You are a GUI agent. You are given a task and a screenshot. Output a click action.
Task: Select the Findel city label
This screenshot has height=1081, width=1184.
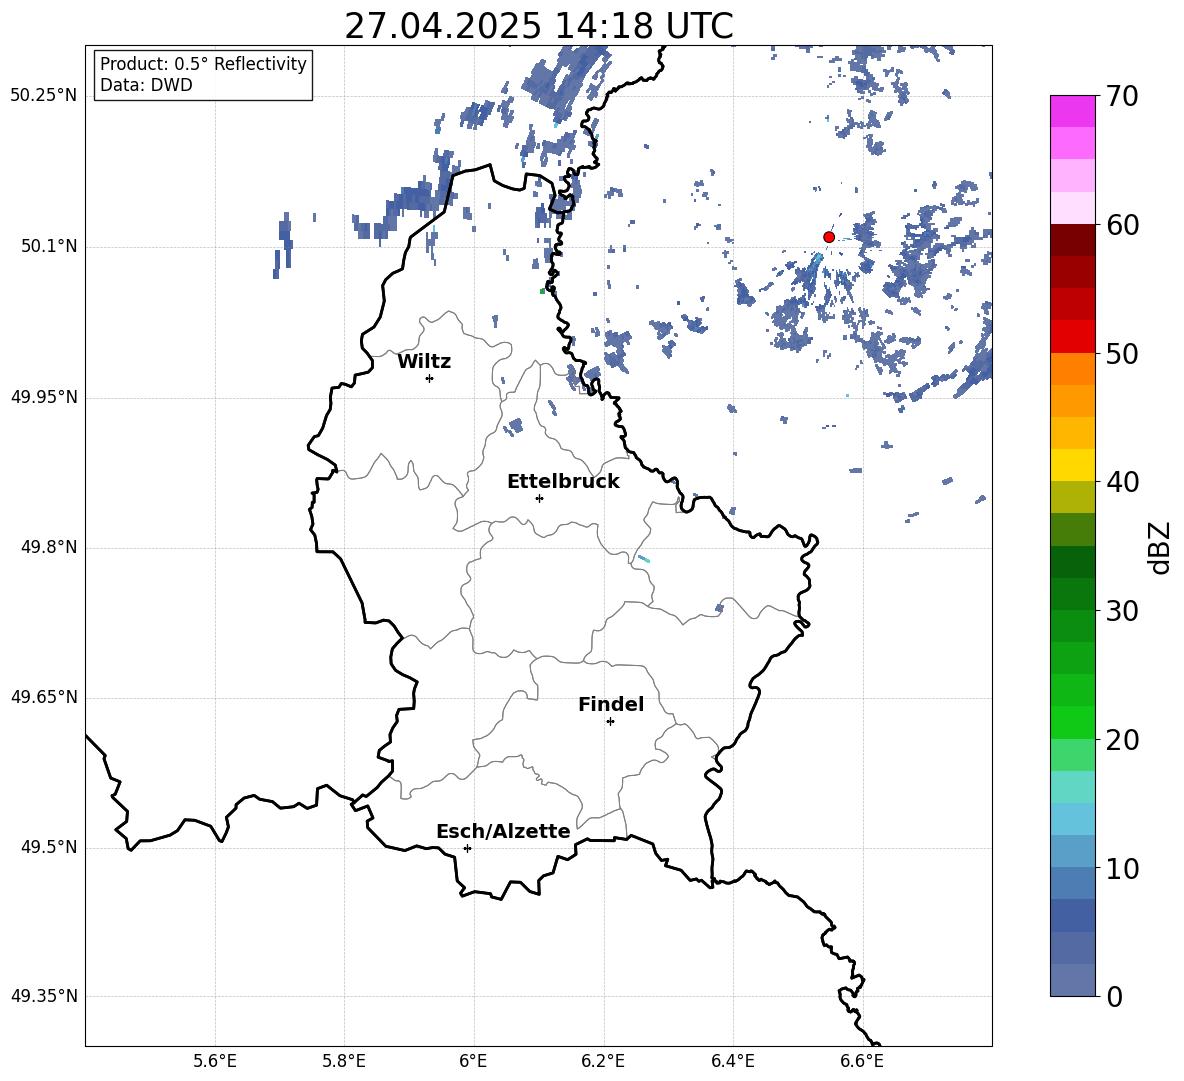point(611,704)
